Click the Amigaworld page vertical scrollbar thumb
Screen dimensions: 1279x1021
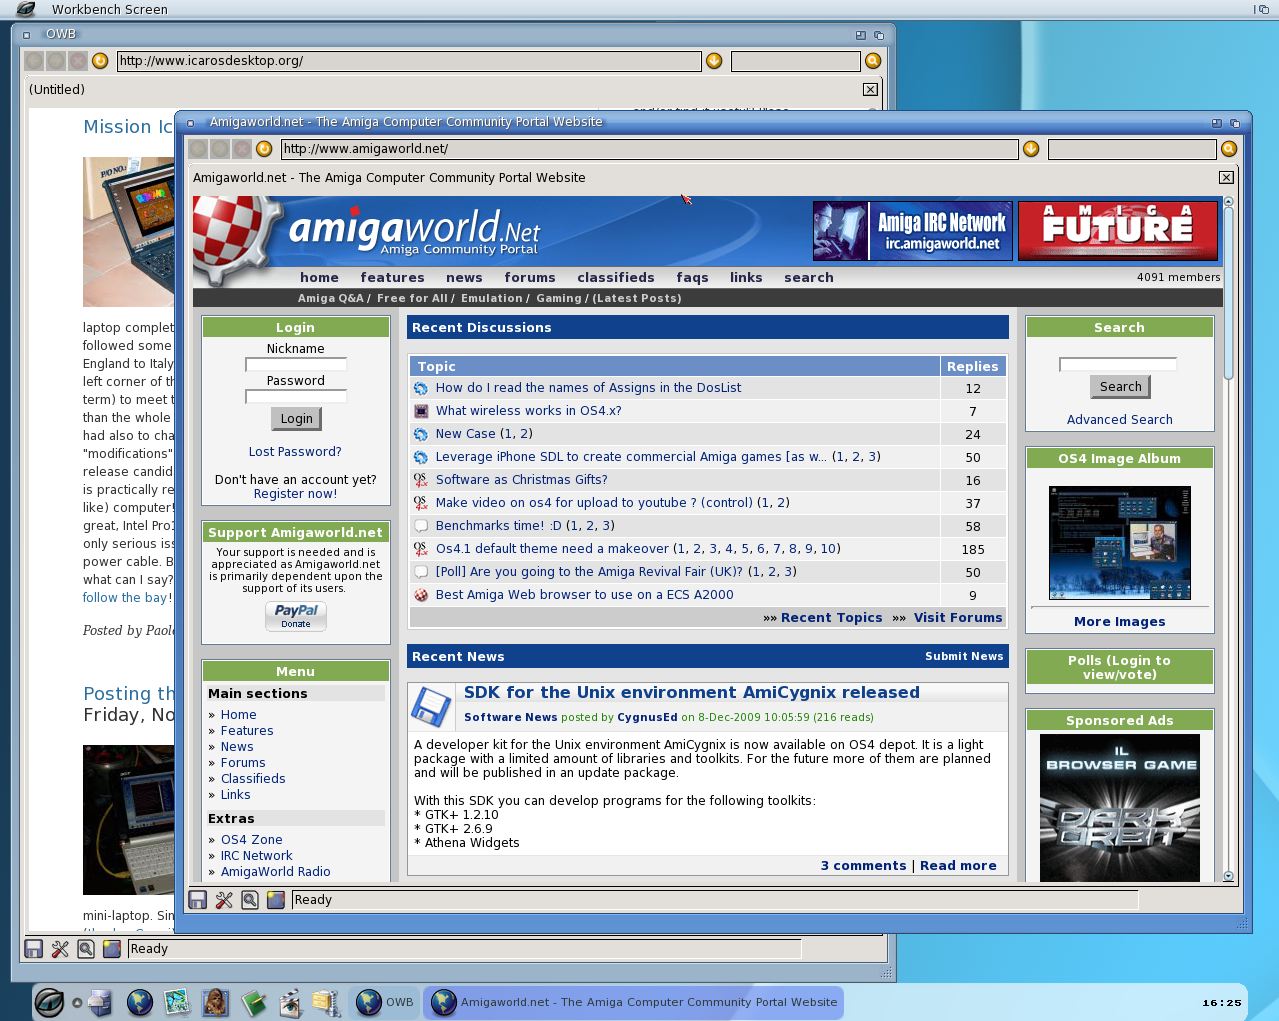pos(1229,293)
